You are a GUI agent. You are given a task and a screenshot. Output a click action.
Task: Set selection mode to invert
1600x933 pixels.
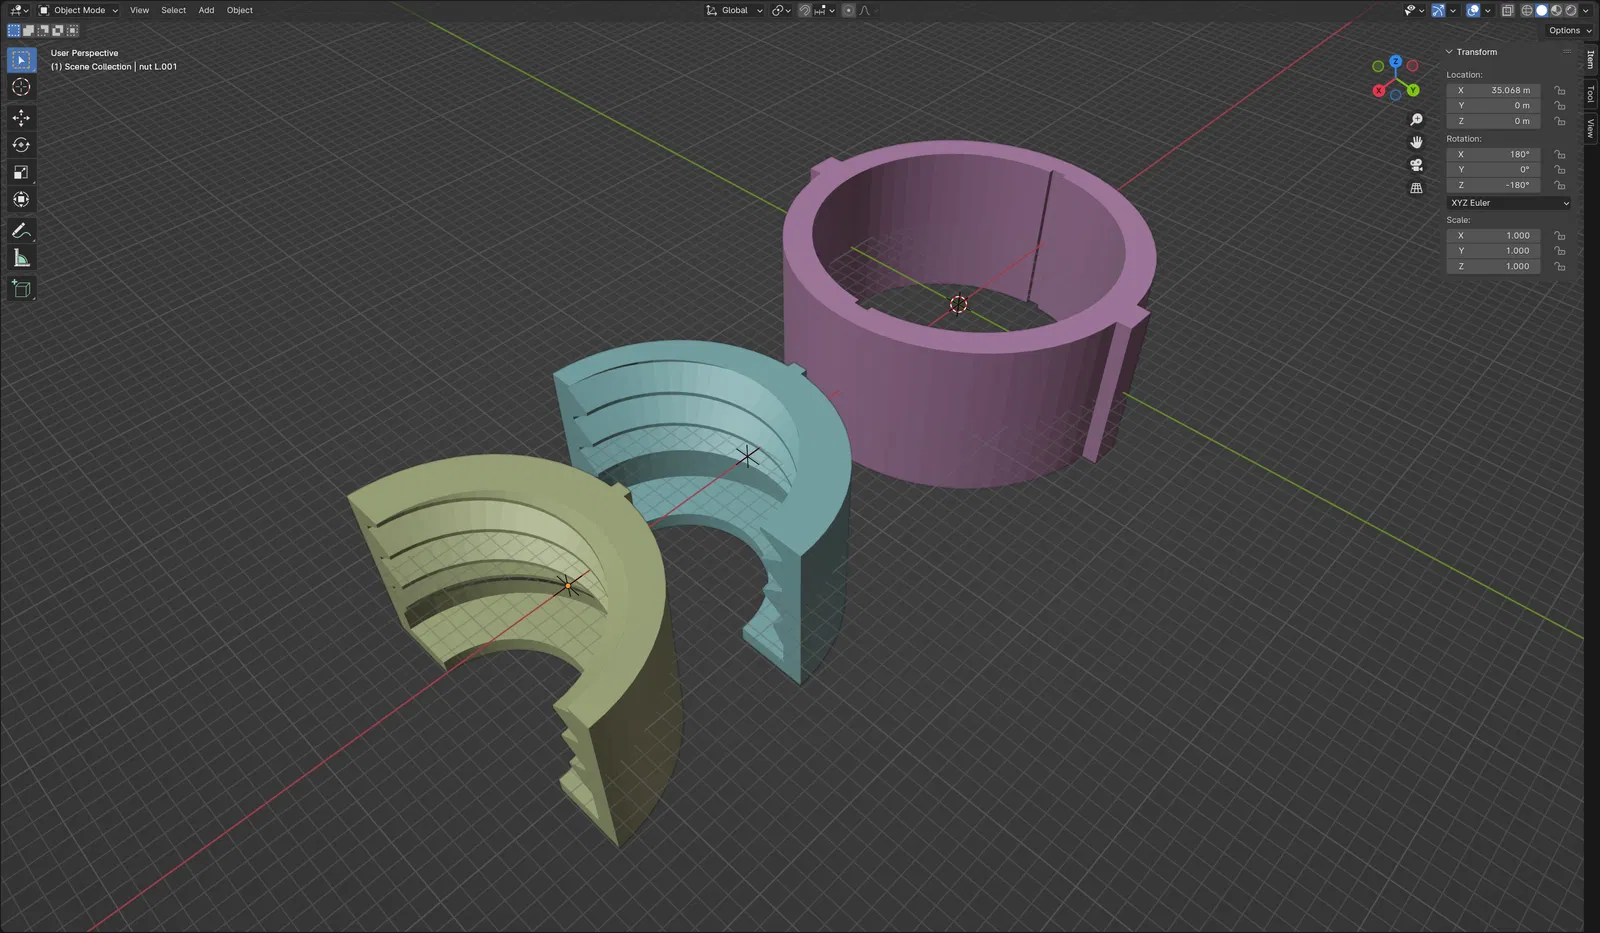click(58, 31)
